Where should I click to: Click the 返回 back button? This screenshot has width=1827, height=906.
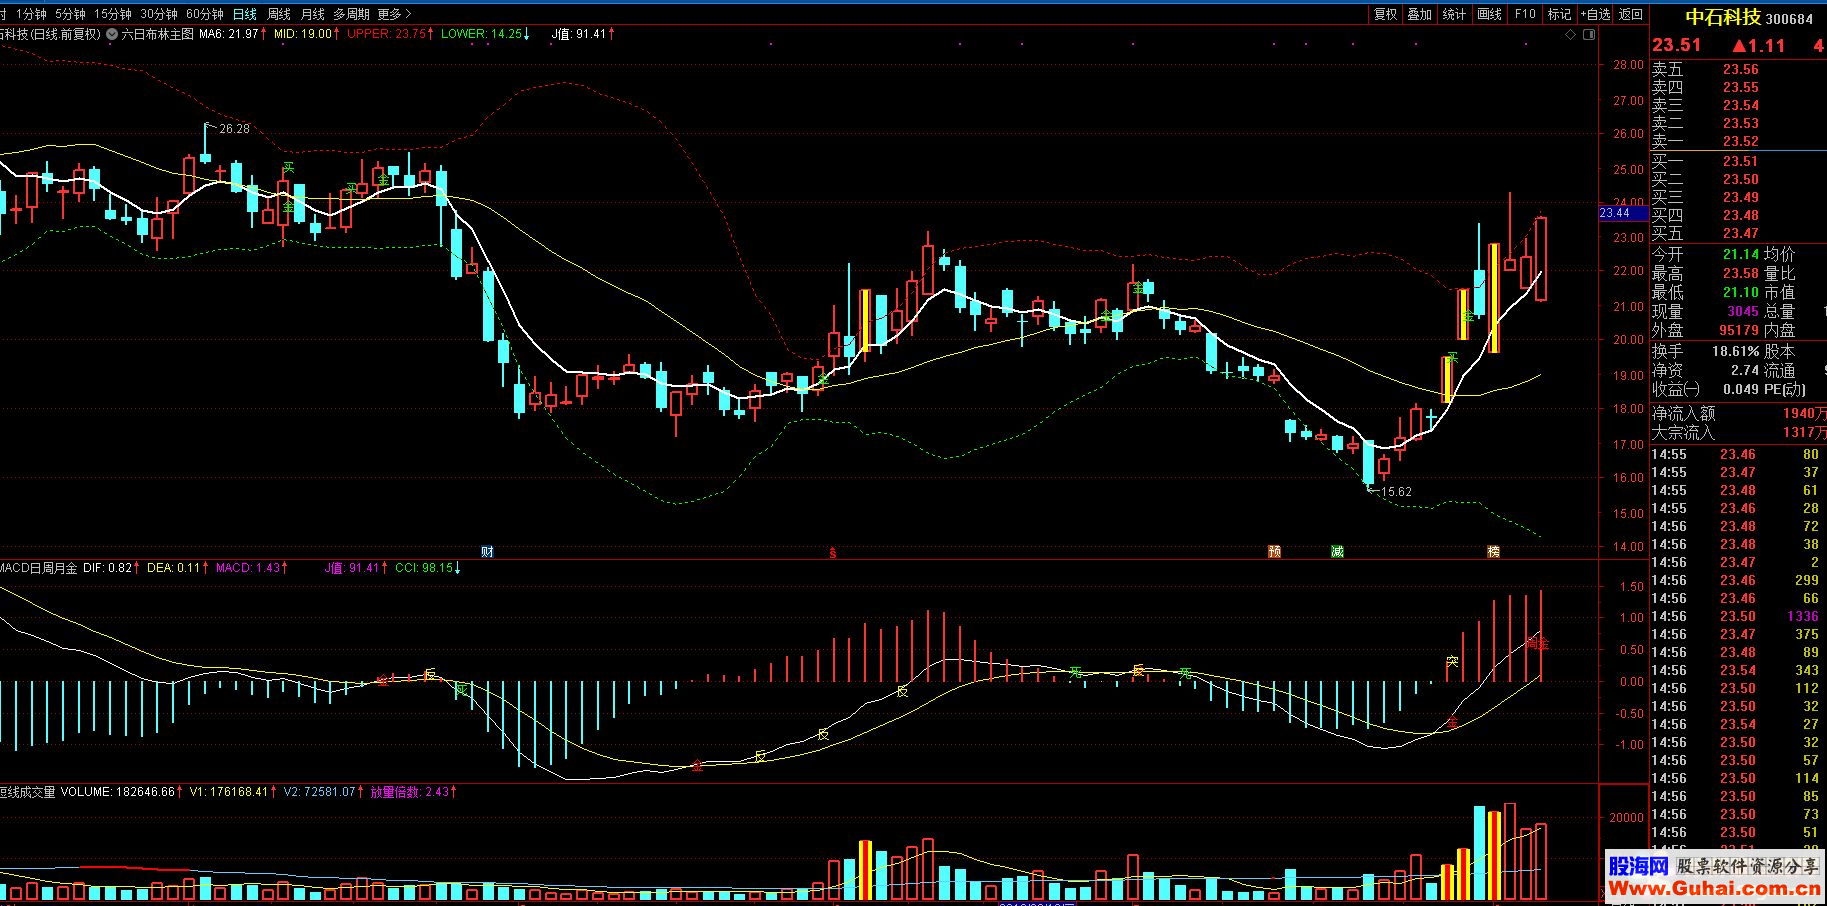pos(1631,14)
